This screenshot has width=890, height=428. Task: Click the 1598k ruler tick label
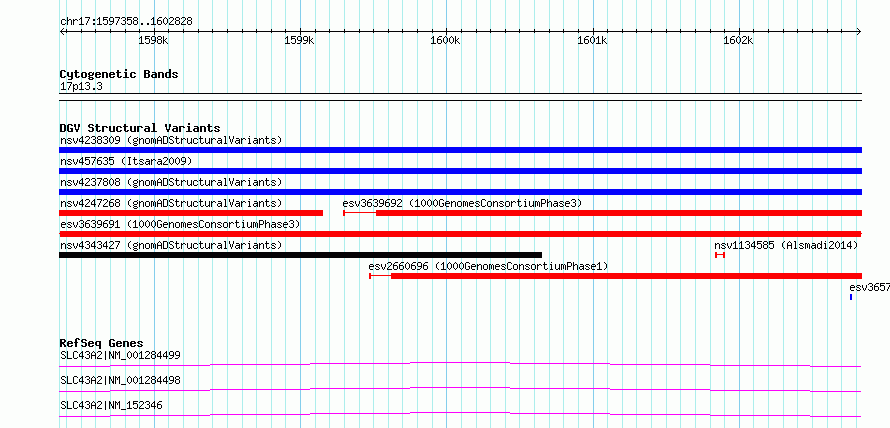[x=153, y=40]
